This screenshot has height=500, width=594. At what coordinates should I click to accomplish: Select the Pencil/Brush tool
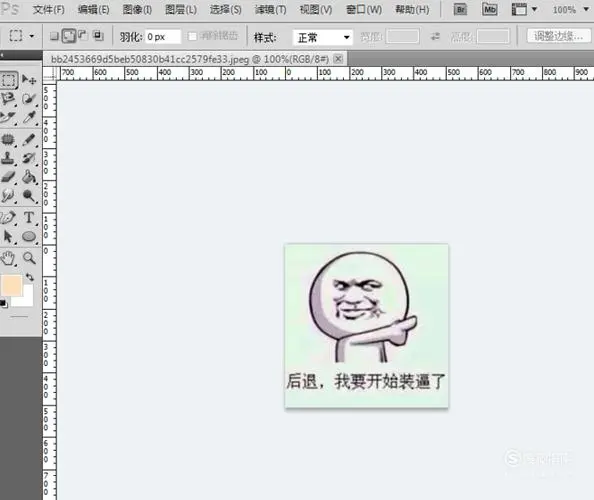(29, 140)
